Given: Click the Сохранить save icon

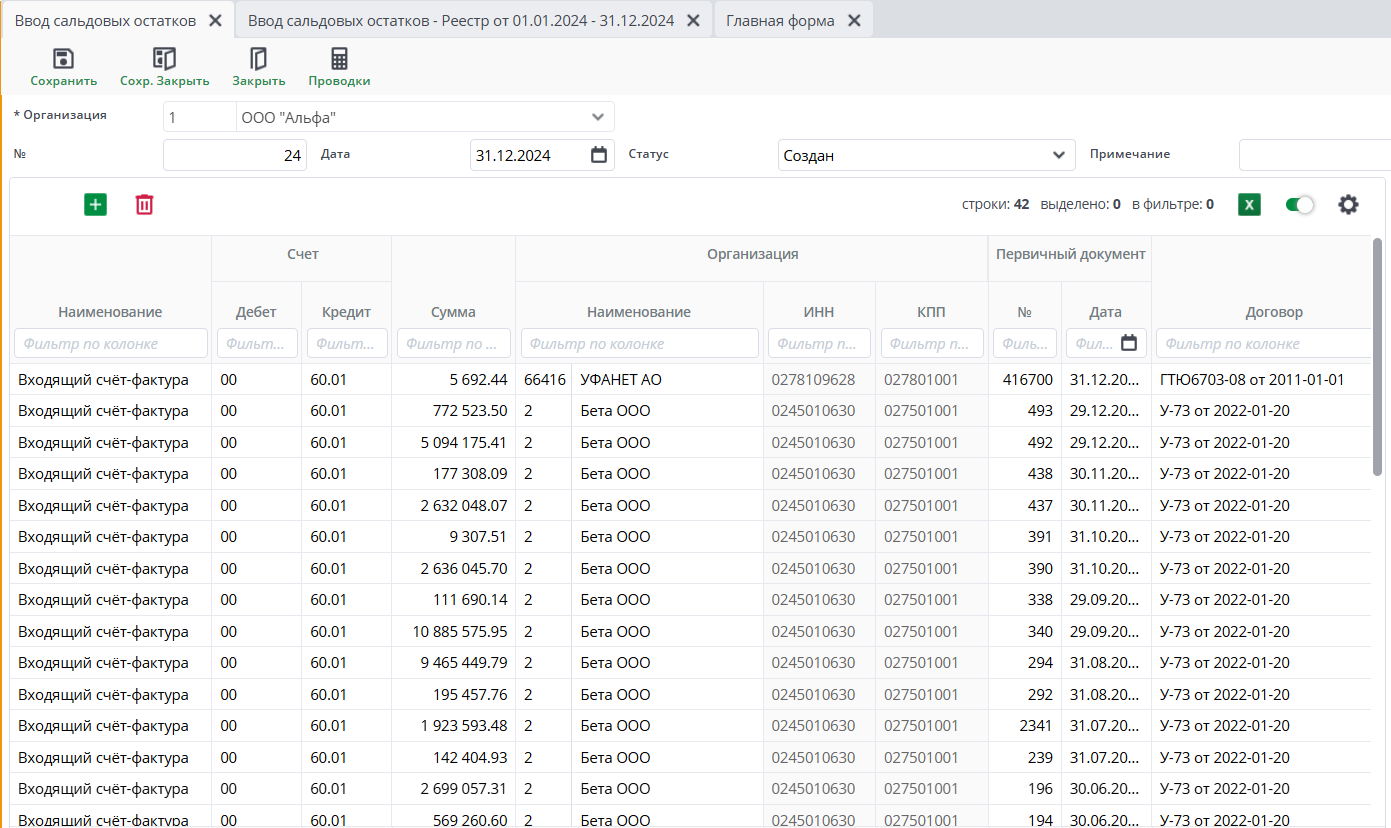Looking at the screenshot, I should coord(63,59).
